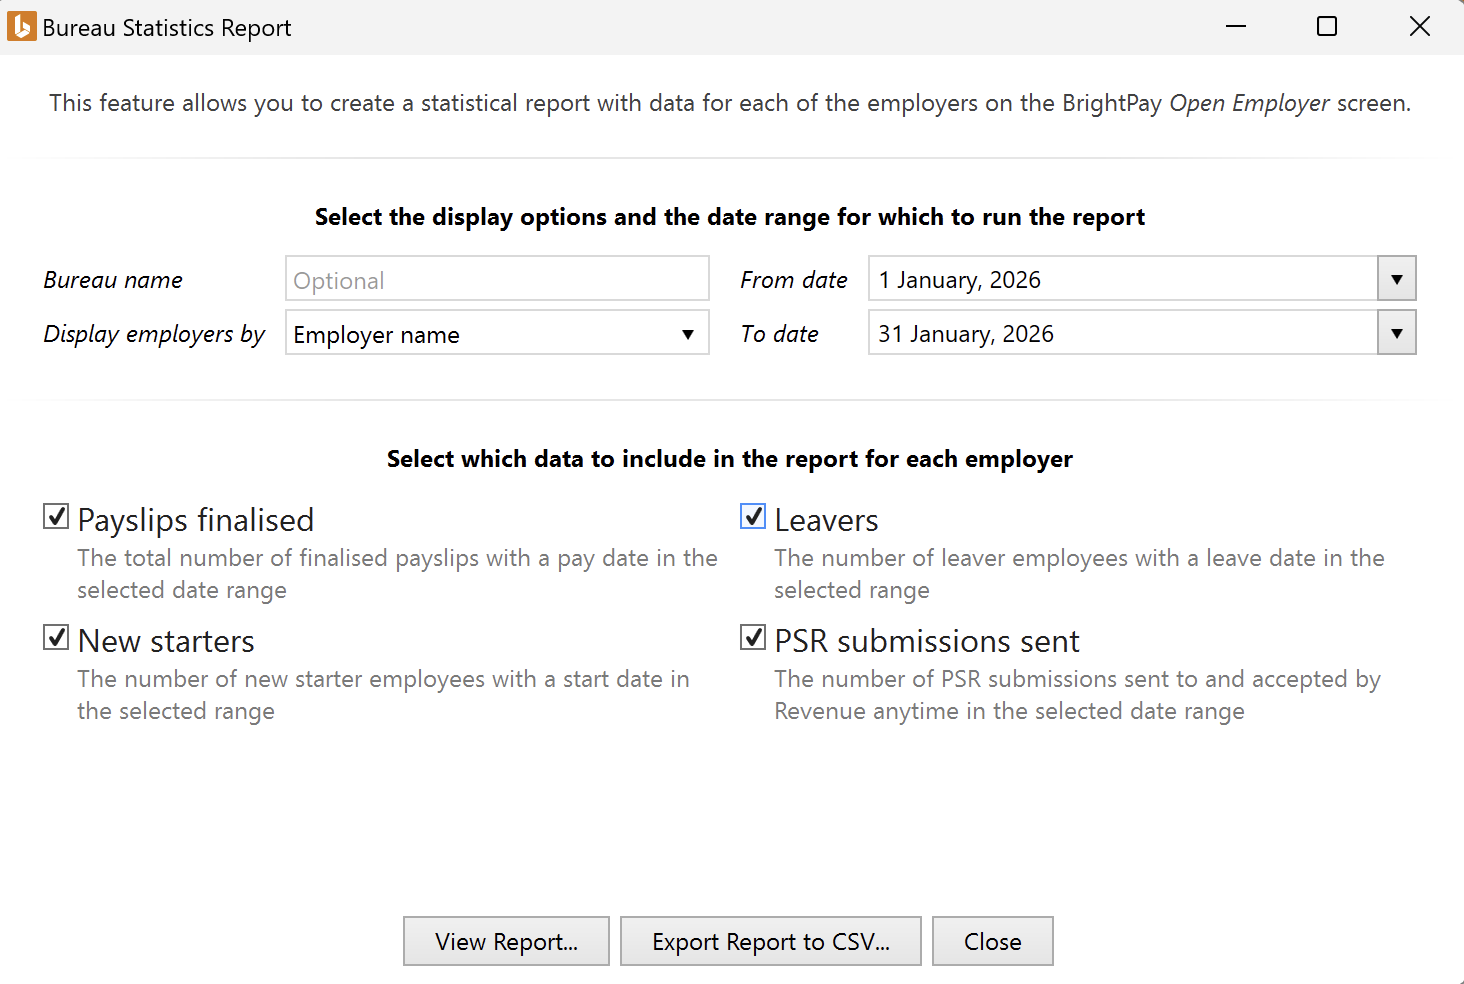Minimize the Bureau Statistics Report window
The image size is (1464, 984).
click(1236, 27)
